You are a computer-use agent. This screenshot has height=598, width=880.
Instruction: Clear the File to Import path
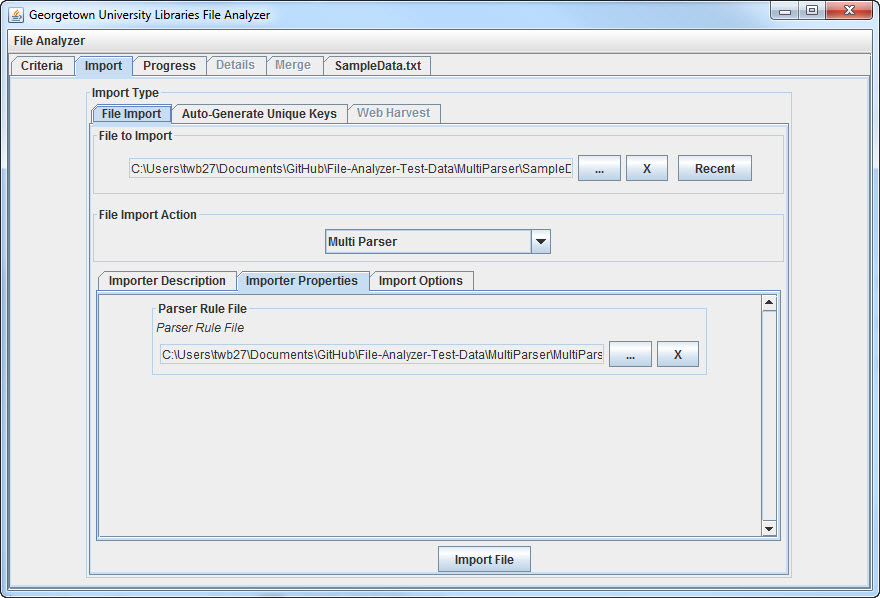tap(647, 169)
